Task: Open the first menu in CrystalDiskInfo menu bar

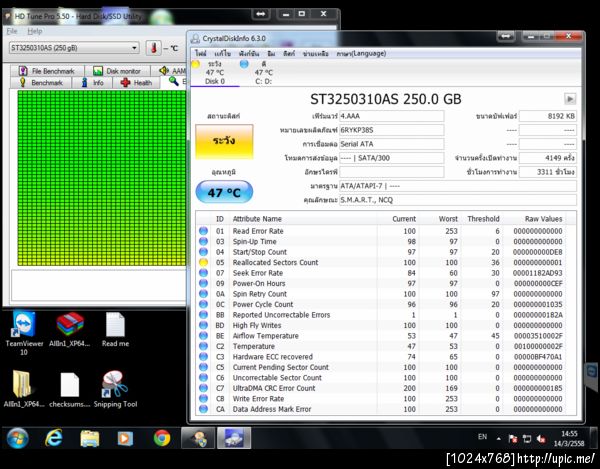Action: 201,54
